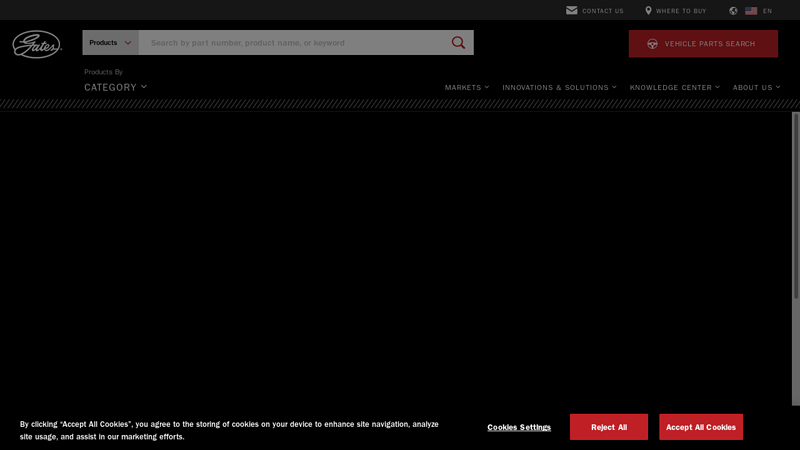Click the envelope icon in the top bar
The width and height of the screenshot is (800, 450).
pos(572,11)
